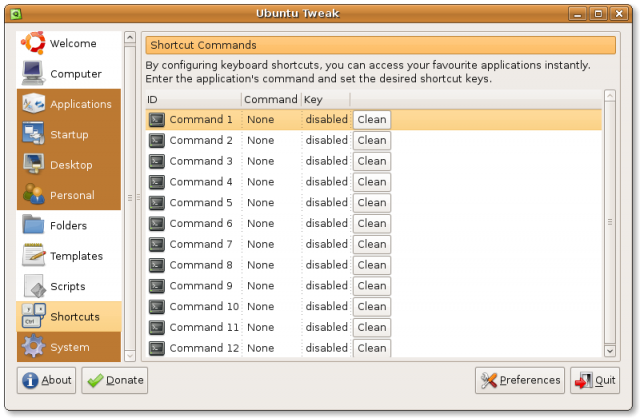Set key for Command 8's disabled cell
640x418 pixels.
click(327, 265)
